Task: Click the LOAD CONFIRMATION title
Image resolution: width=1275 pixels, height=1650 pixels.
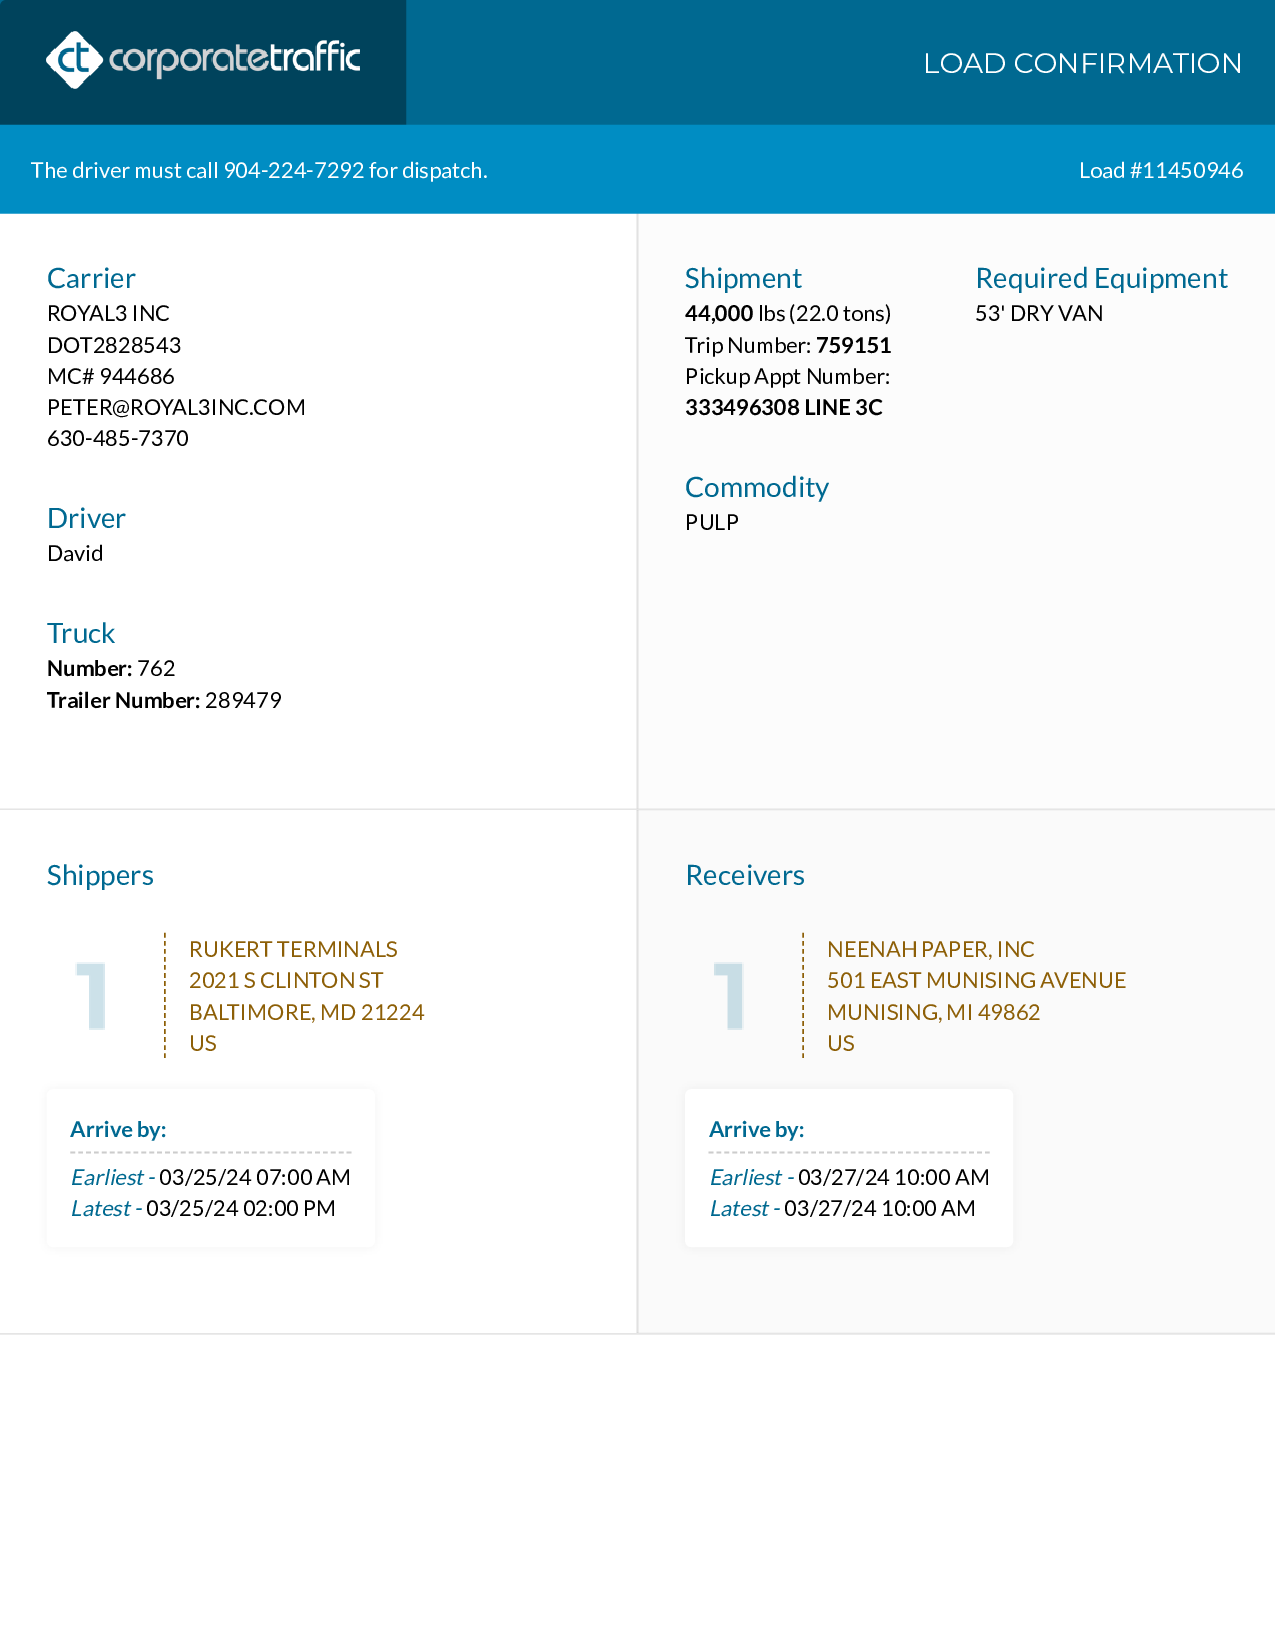Action: [x=1082, y=63]
